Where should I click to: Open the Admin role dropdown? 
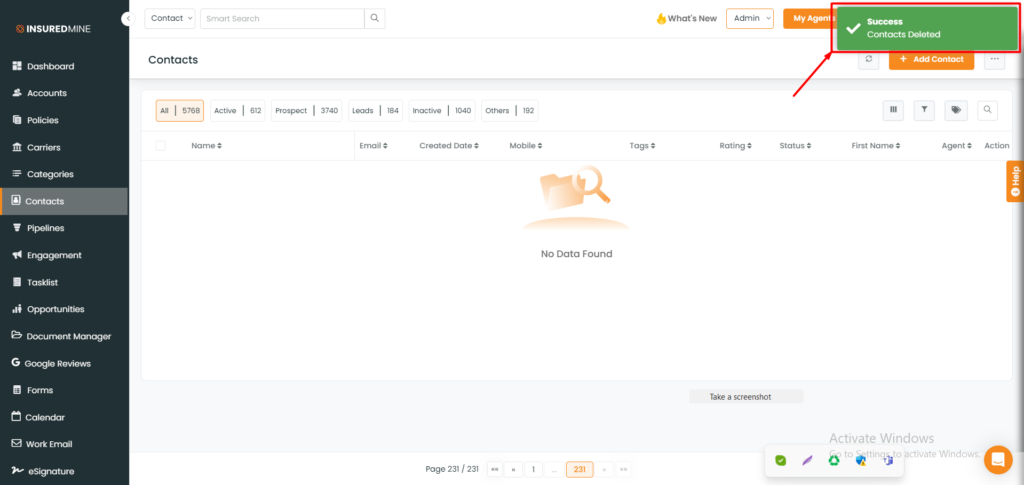click(x=750, y=18)
